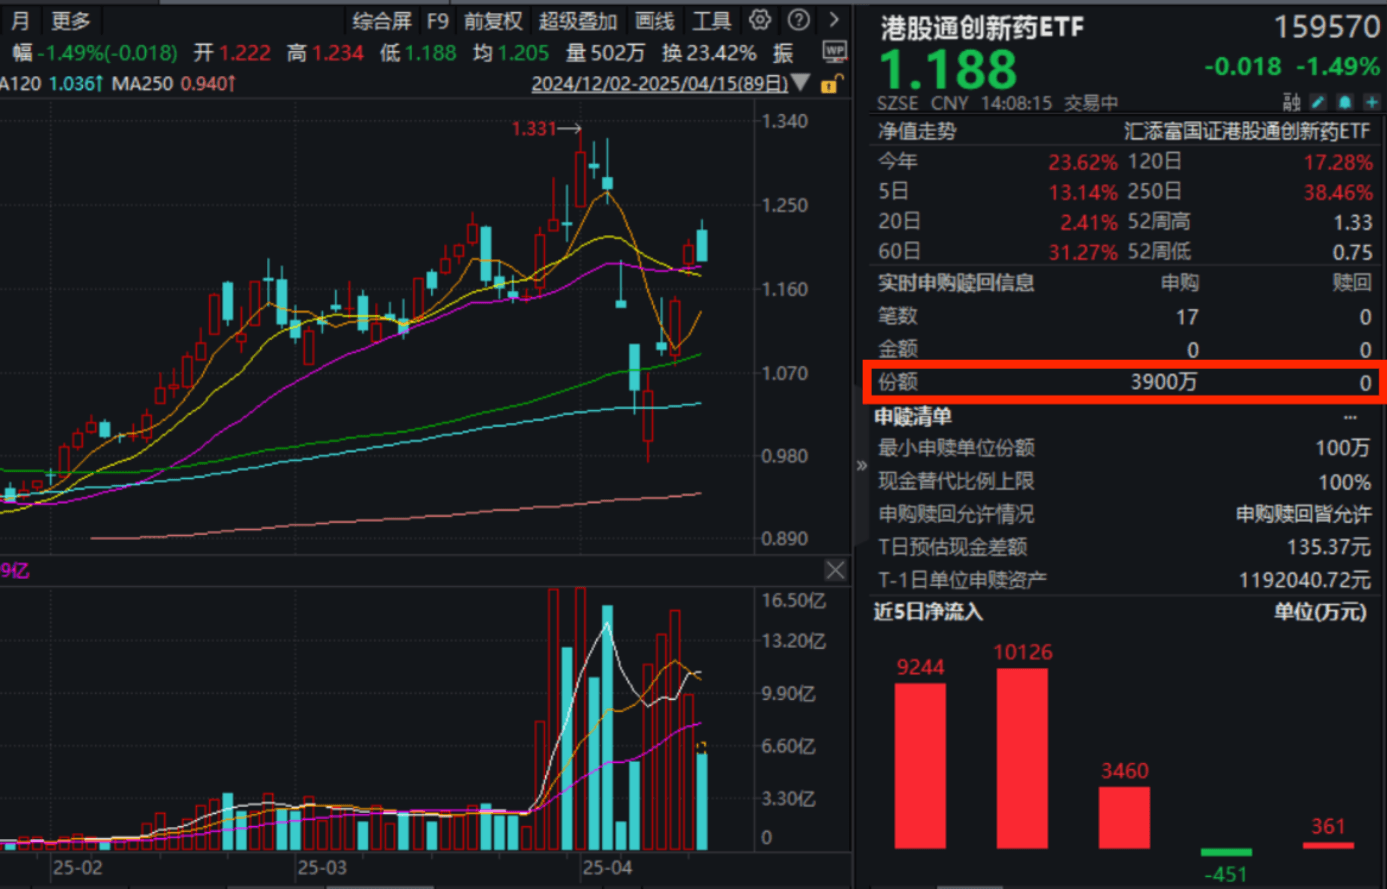Enable 画线 drawing mode
This screenshot has width=1387, height=889.
pyautogui.click(x=655, y=19)
